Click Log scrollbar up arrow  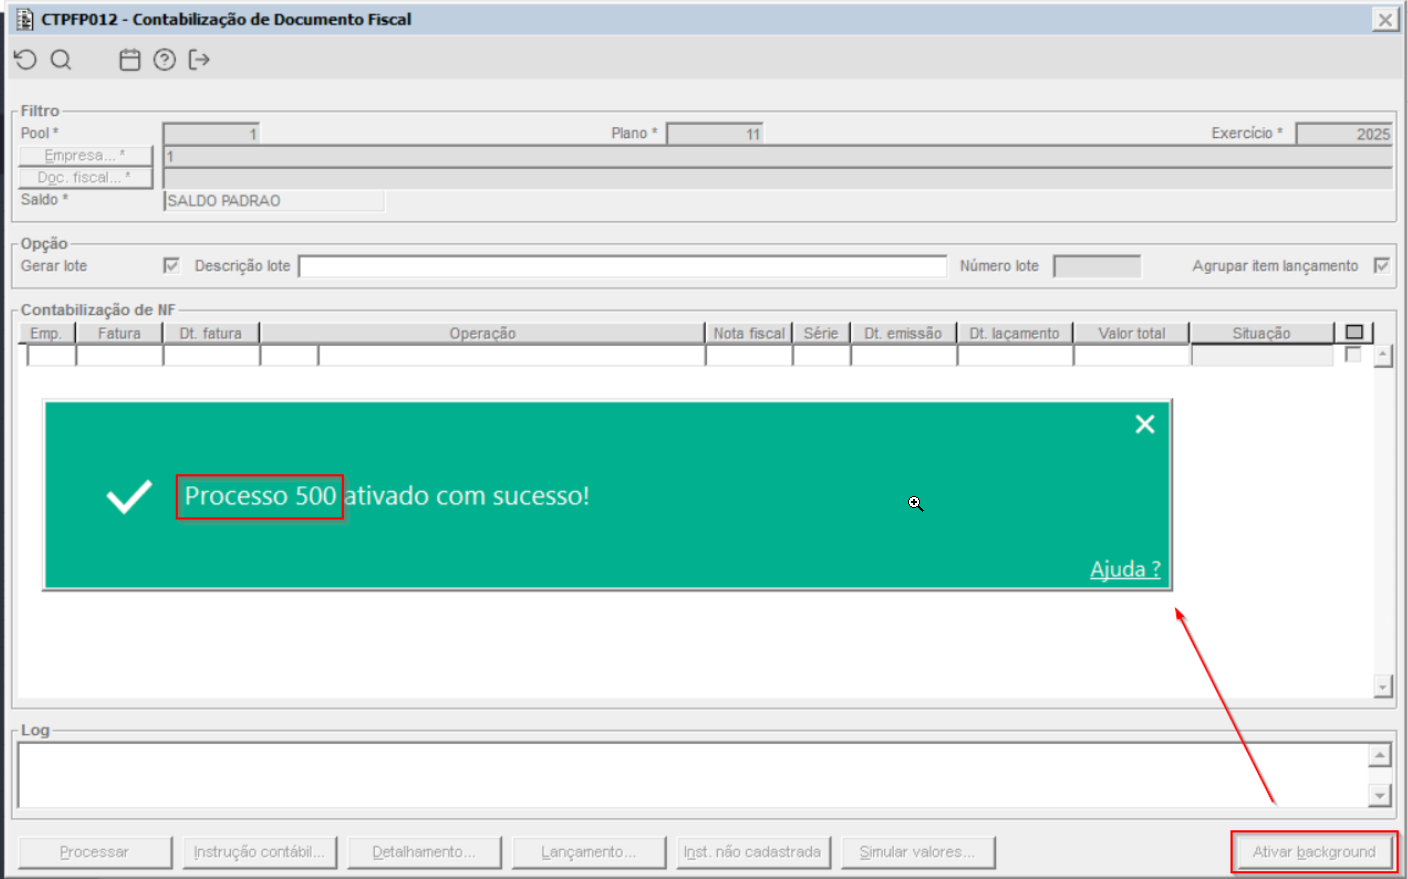click(x=1380, y=756)
